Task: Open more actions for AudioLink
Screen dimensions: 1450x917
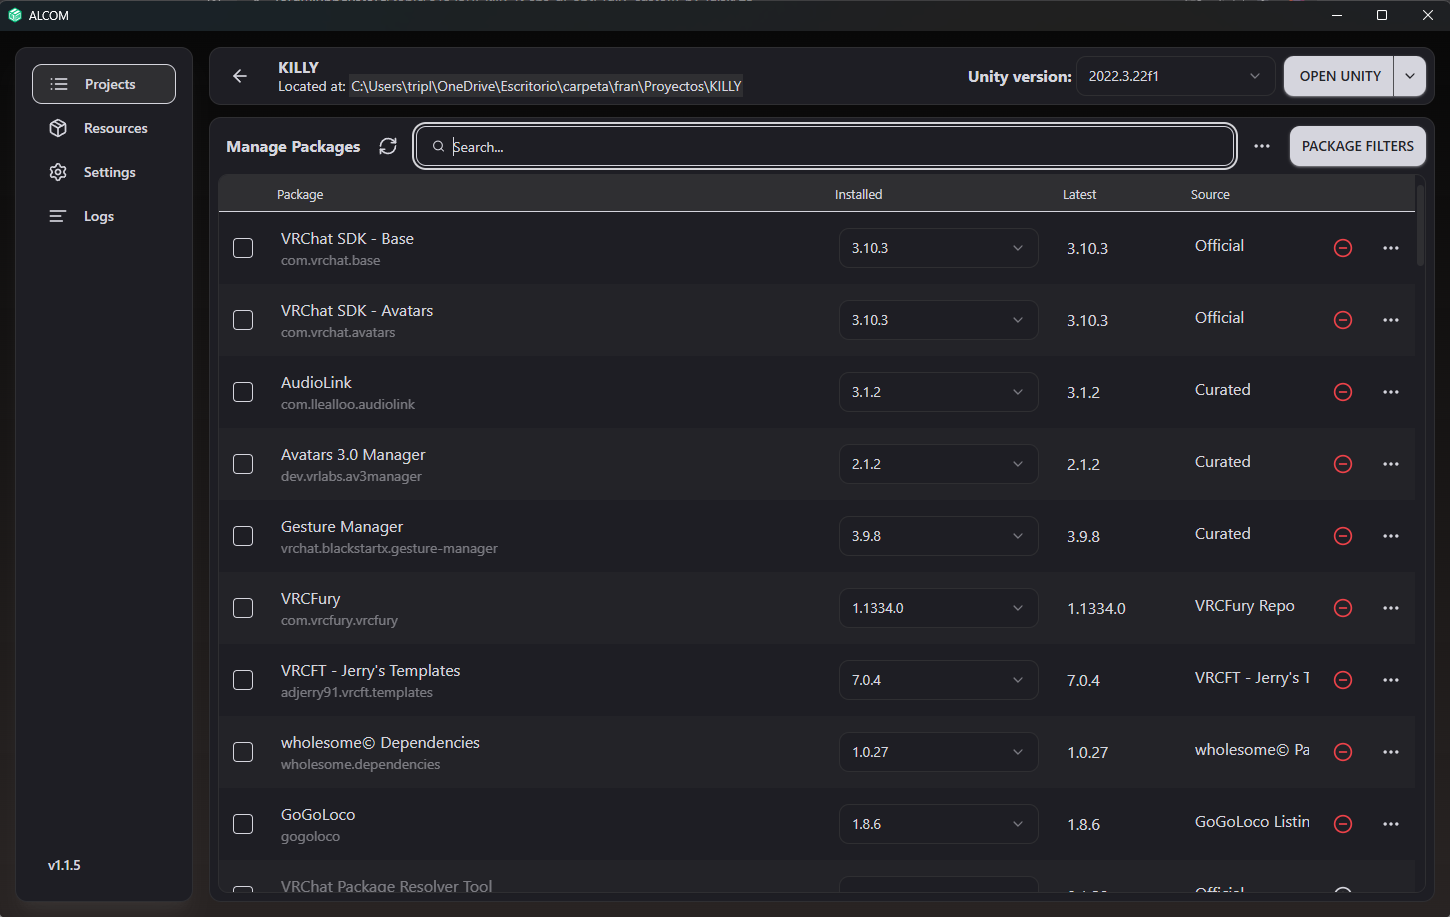Action: pos(1391,392)
